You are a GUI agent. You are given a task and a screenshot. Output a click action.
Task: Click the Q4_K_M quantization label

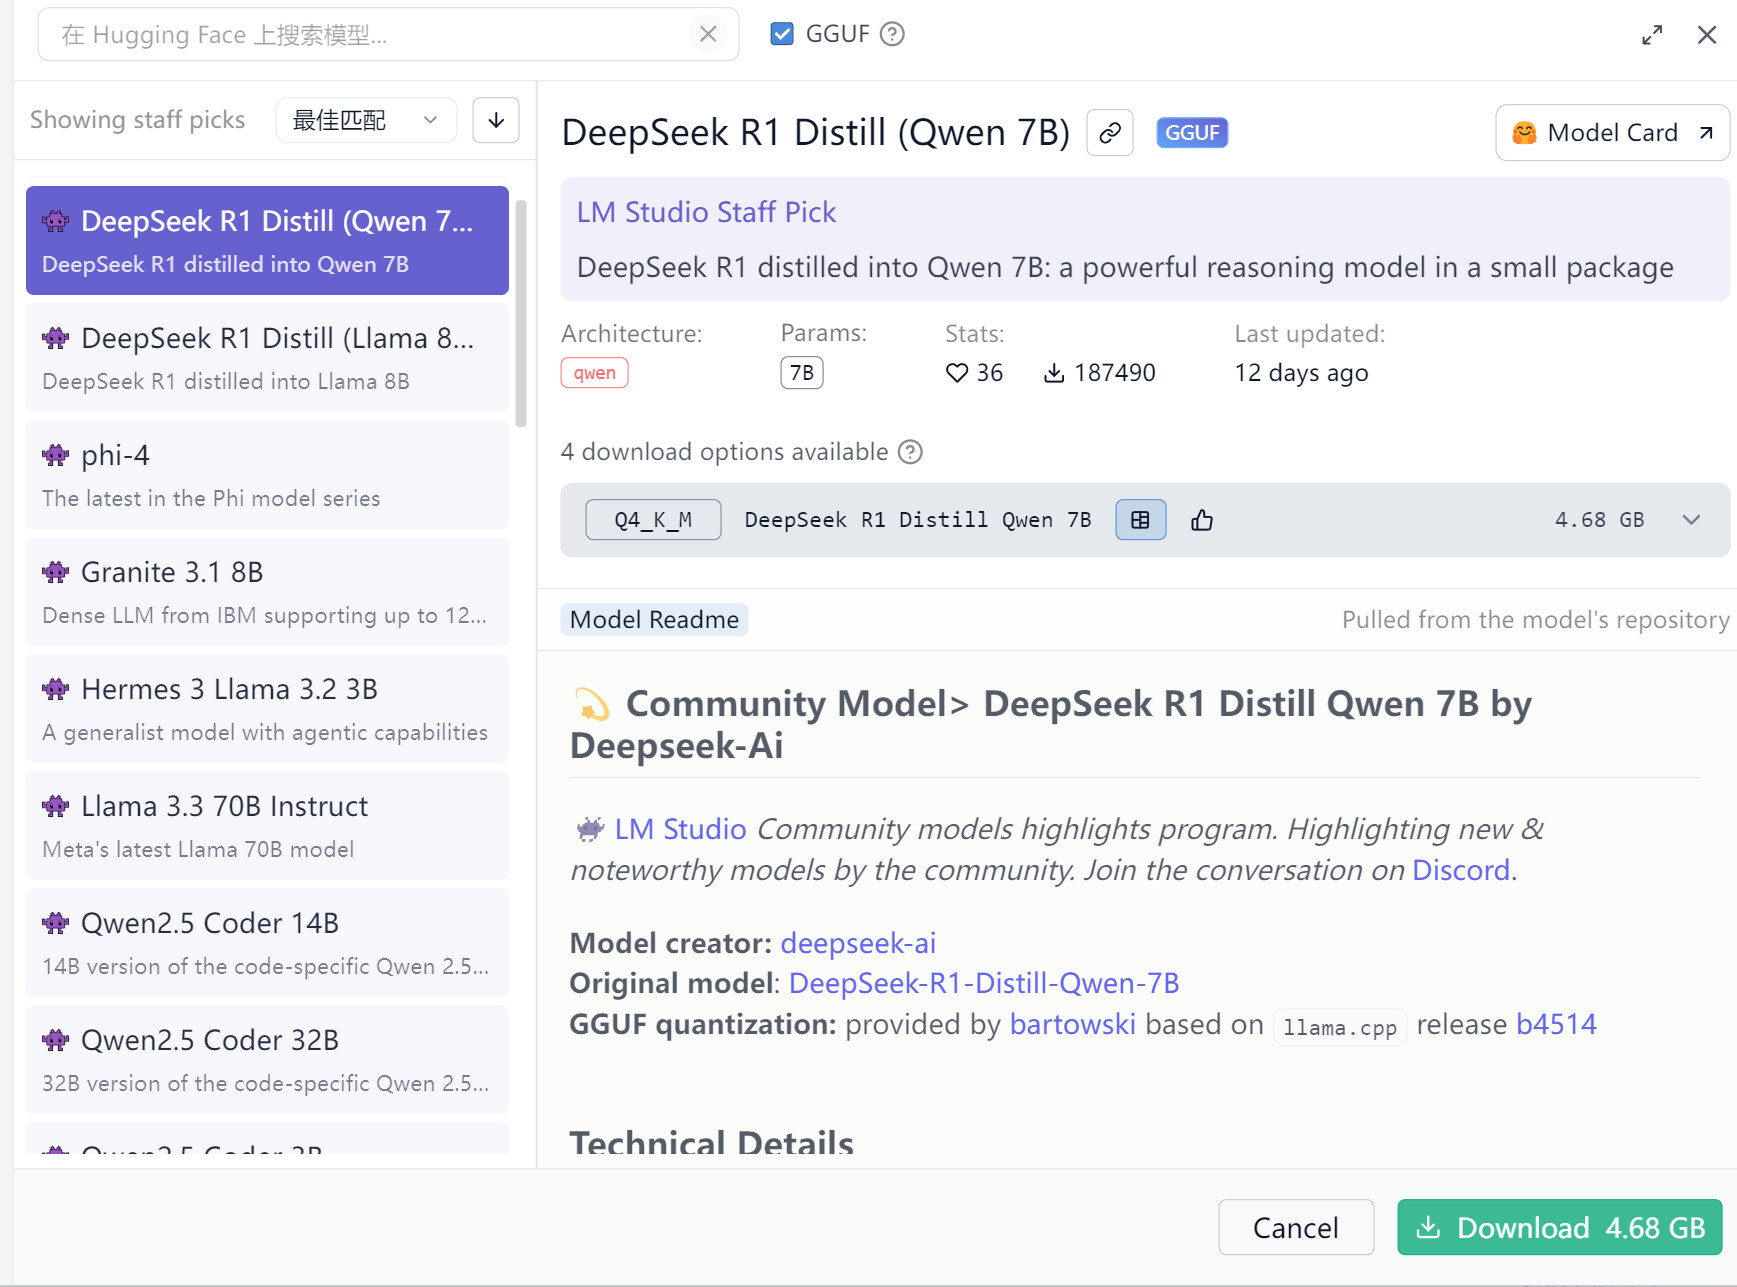click(653, 520)
